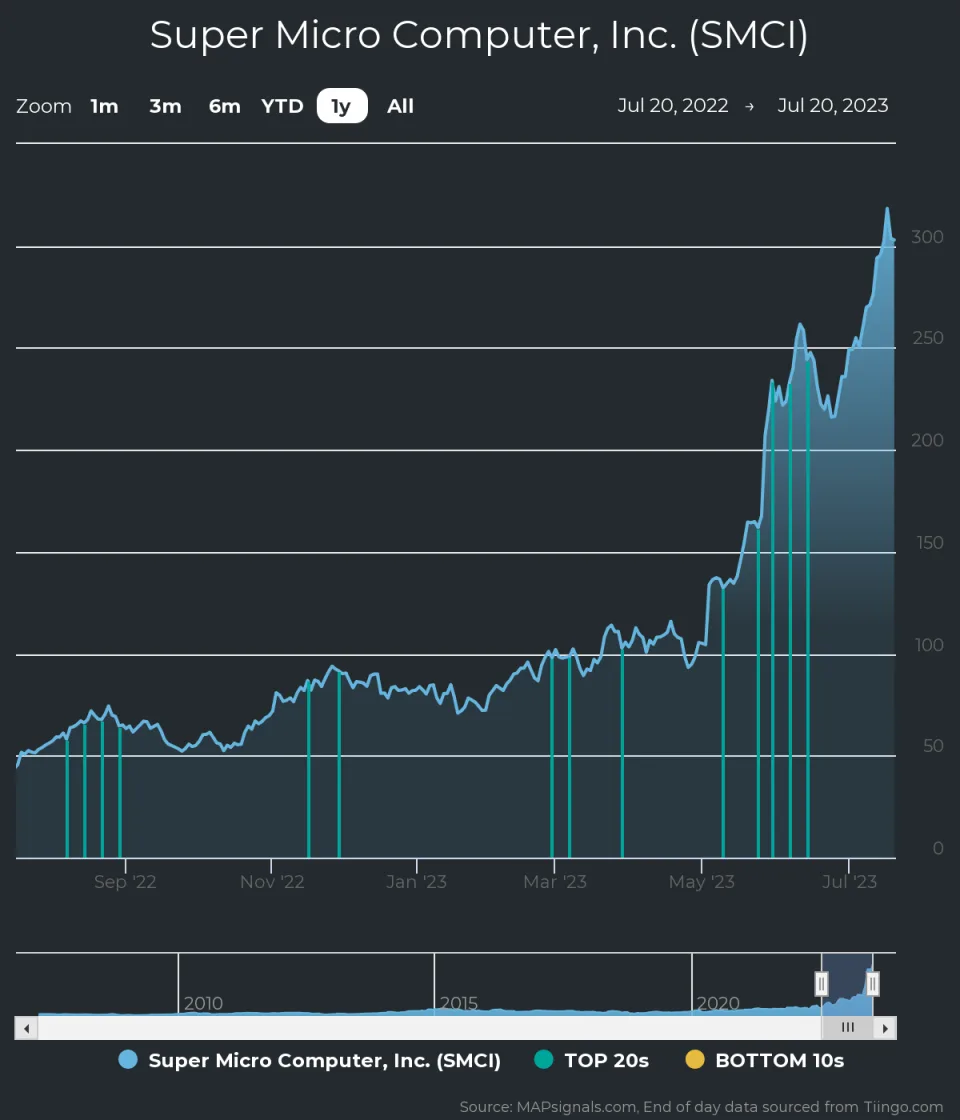Screen dimensions: 960x1120
Task: Click the Zoom label text
Action: pos(44,106)
